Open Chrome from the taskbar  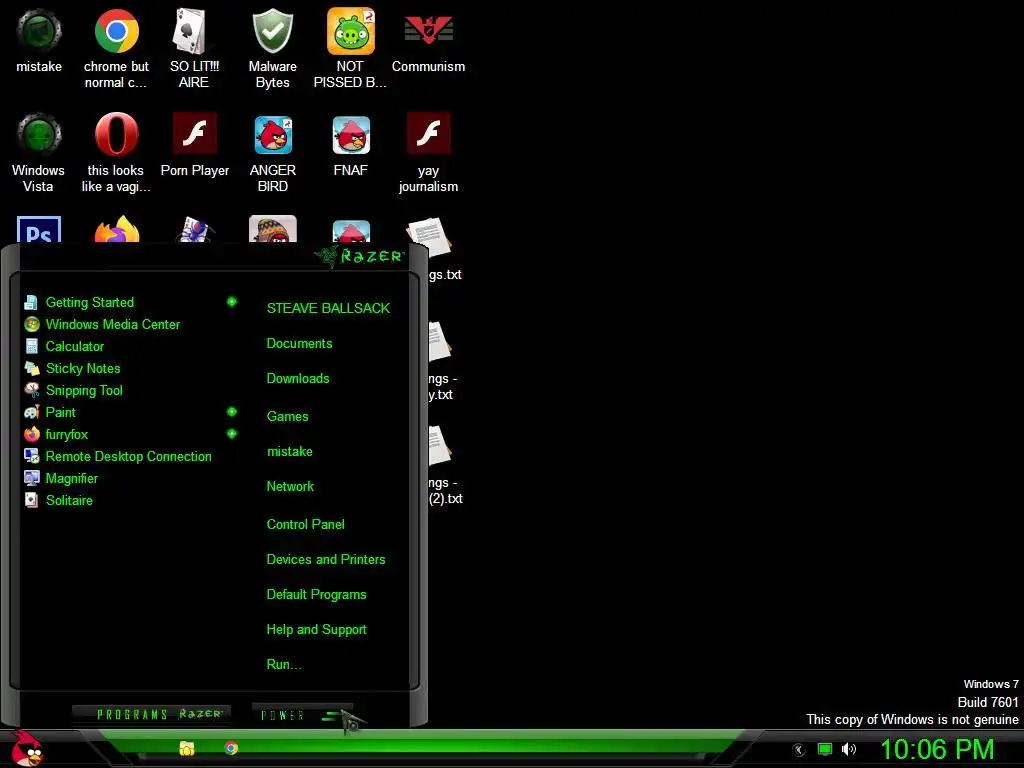[x=231, y=748]
